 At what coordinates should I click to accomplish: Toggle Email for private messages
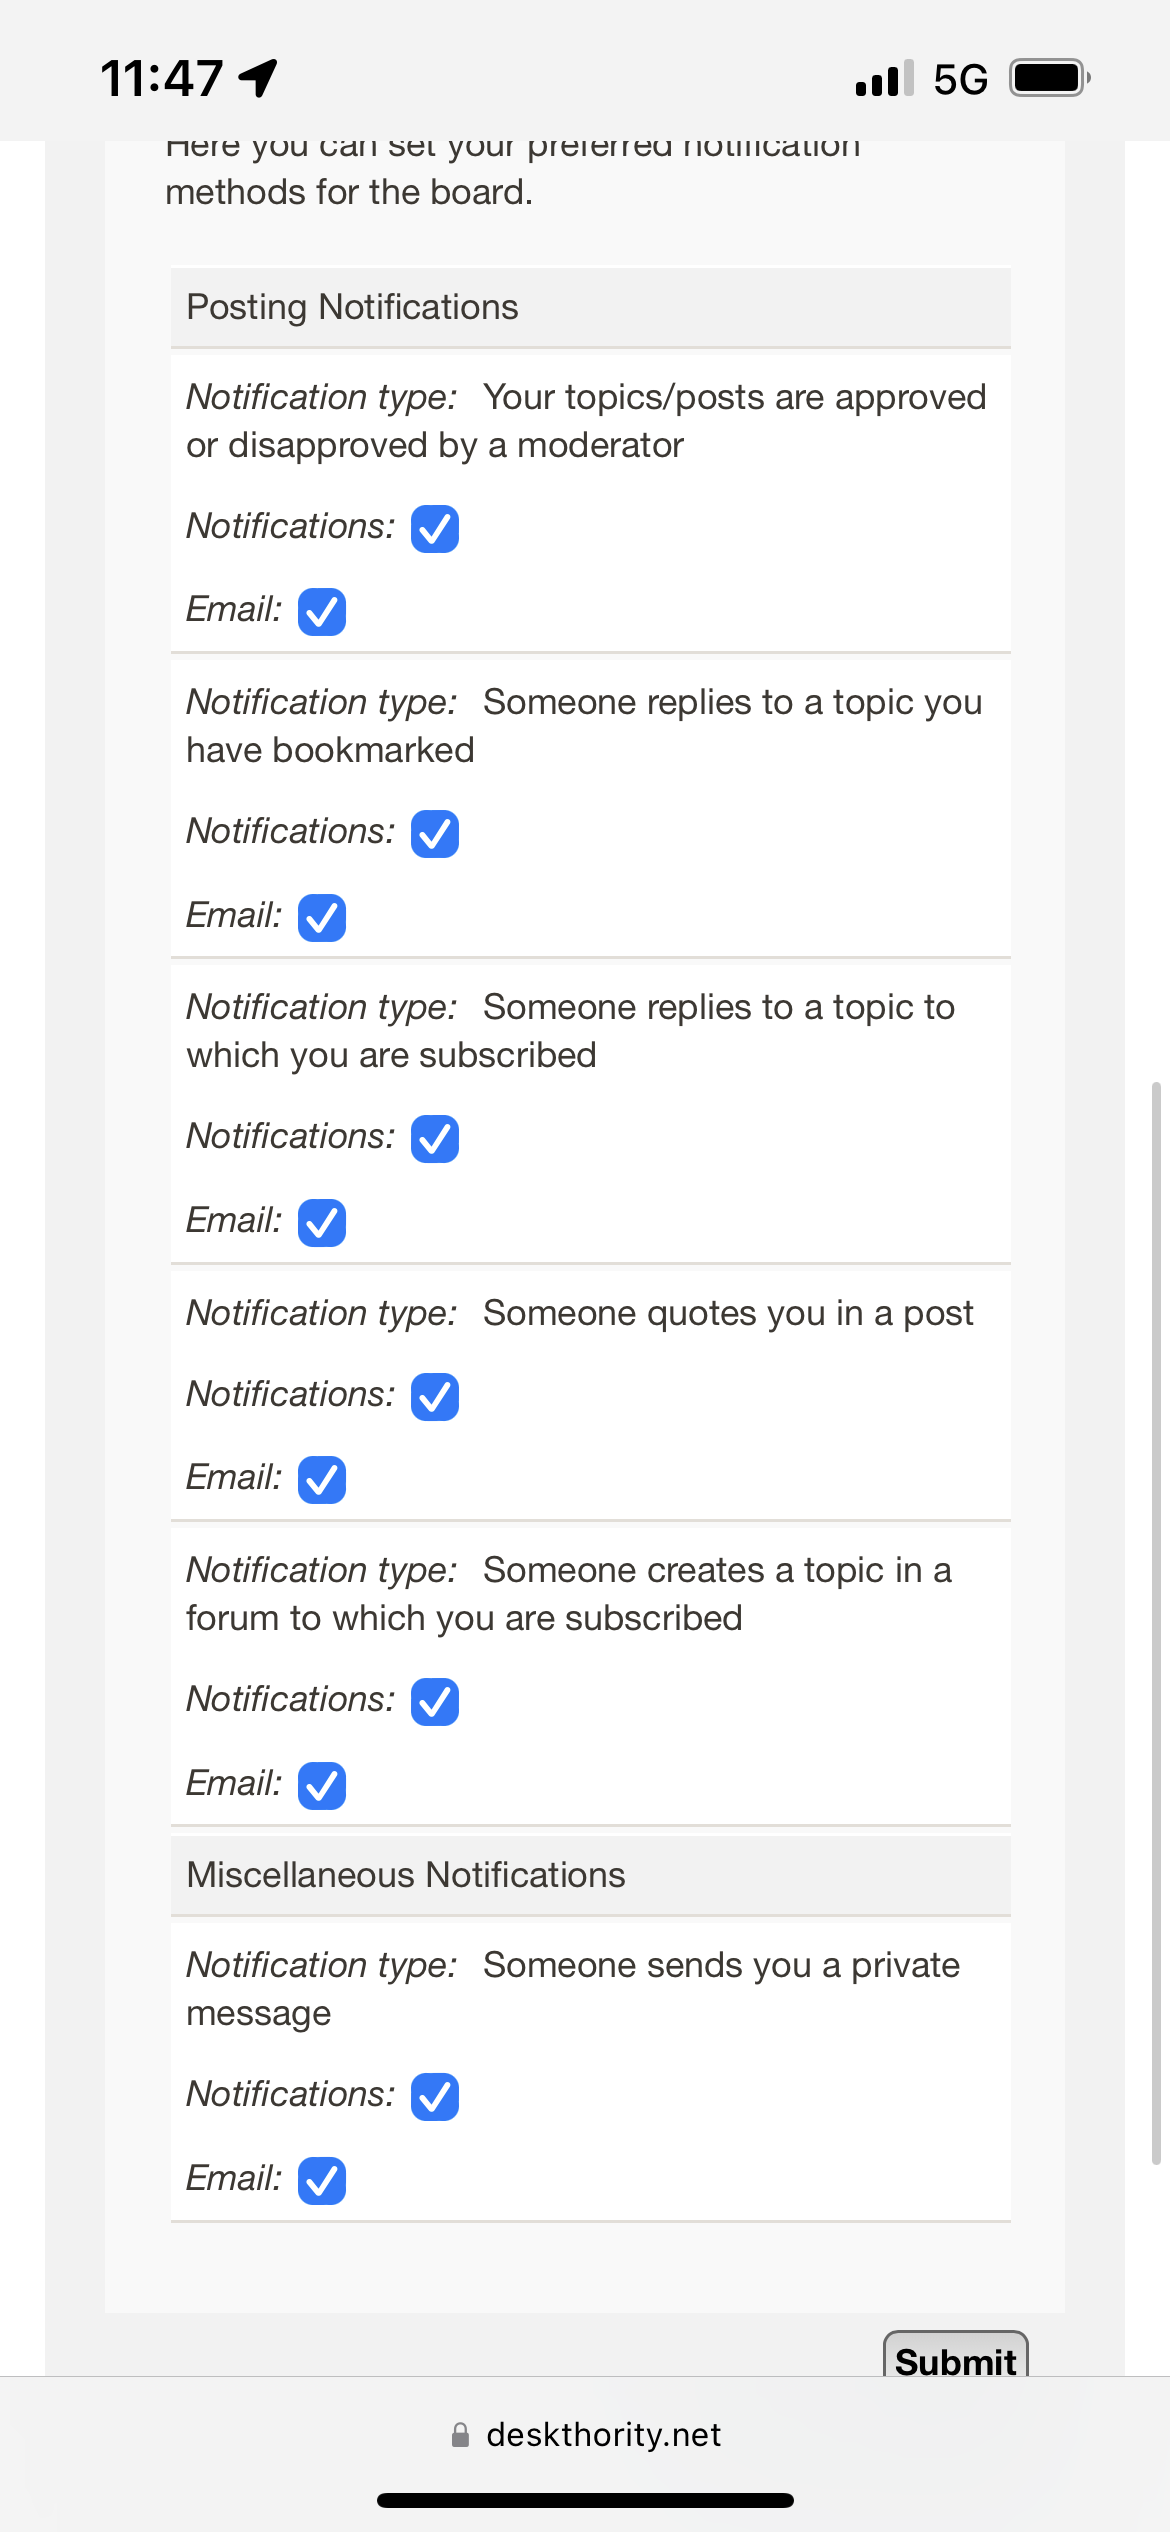322,2181
